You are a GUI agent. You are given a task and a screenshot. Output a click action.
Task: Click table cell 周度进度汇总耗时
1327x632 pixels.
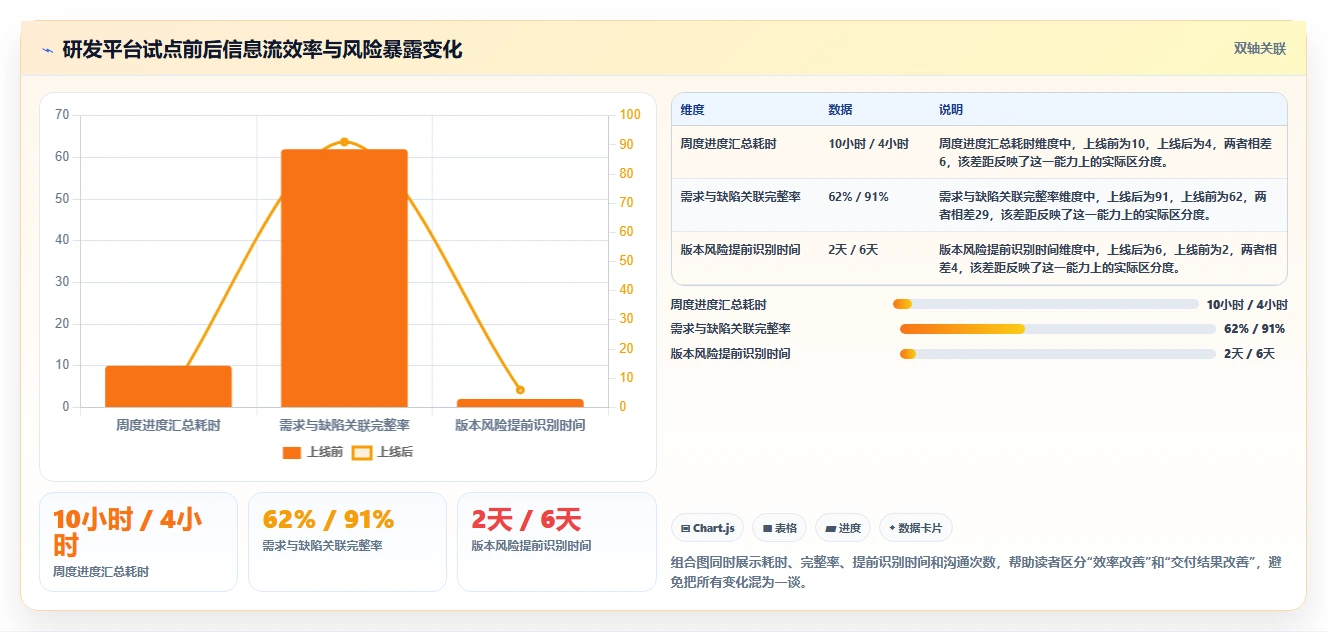click(x=728, y=144)
